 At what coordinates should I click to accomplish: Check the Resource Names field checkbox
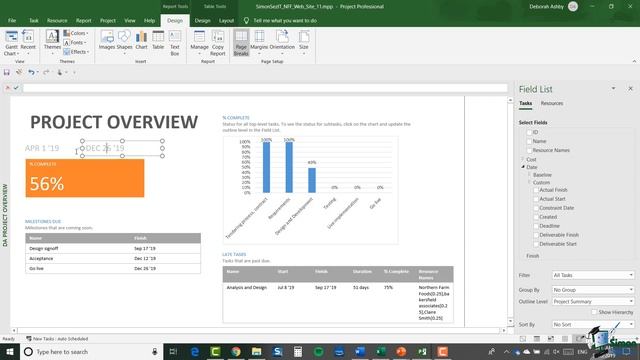[529, 150]
